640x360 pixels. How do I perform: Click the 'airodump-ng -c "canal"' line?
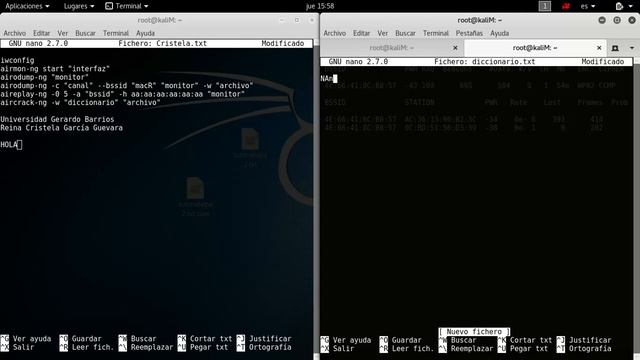pyautogui.click(x=127, y=86)
